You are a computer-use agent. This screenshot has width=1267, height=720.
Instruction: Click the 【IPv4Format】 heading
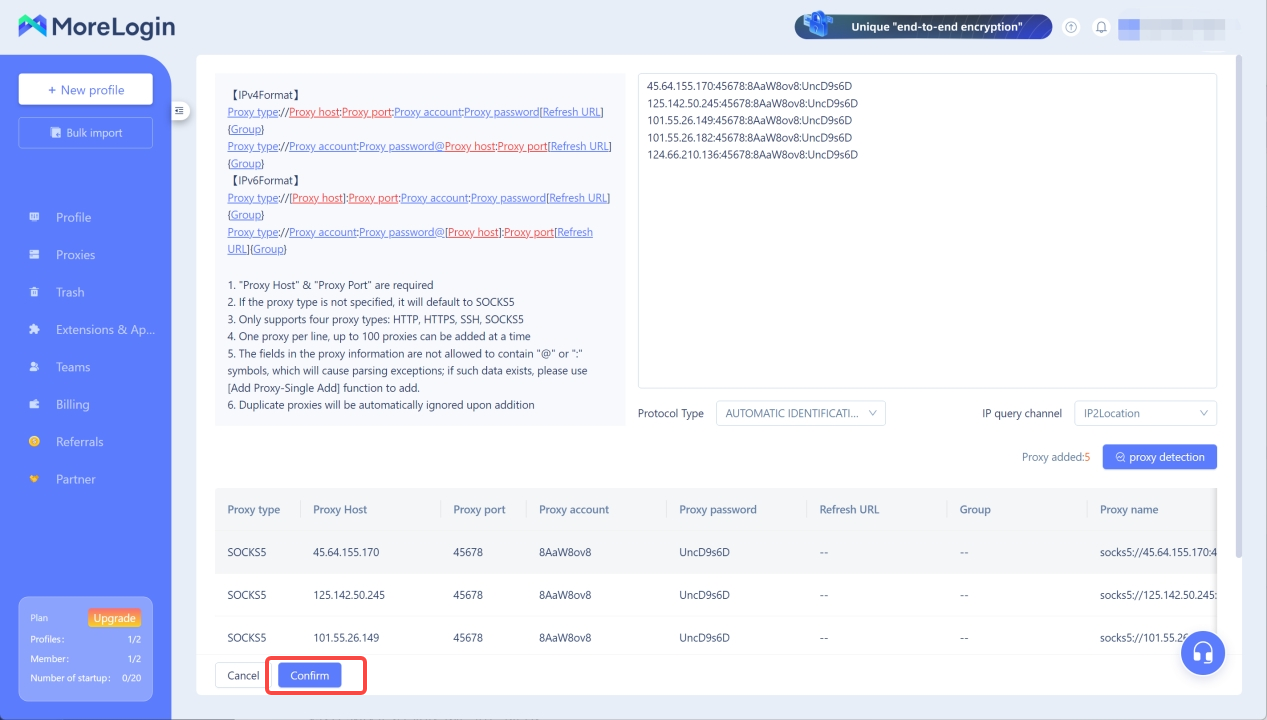point(264,95)
